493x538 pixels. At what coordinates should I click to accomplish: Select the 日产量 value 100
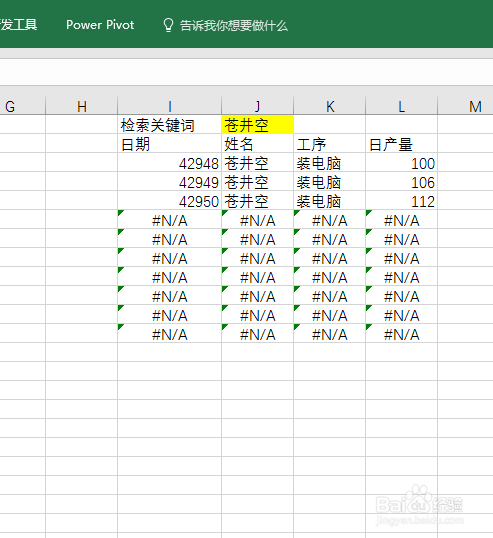(x=401, y=163)
